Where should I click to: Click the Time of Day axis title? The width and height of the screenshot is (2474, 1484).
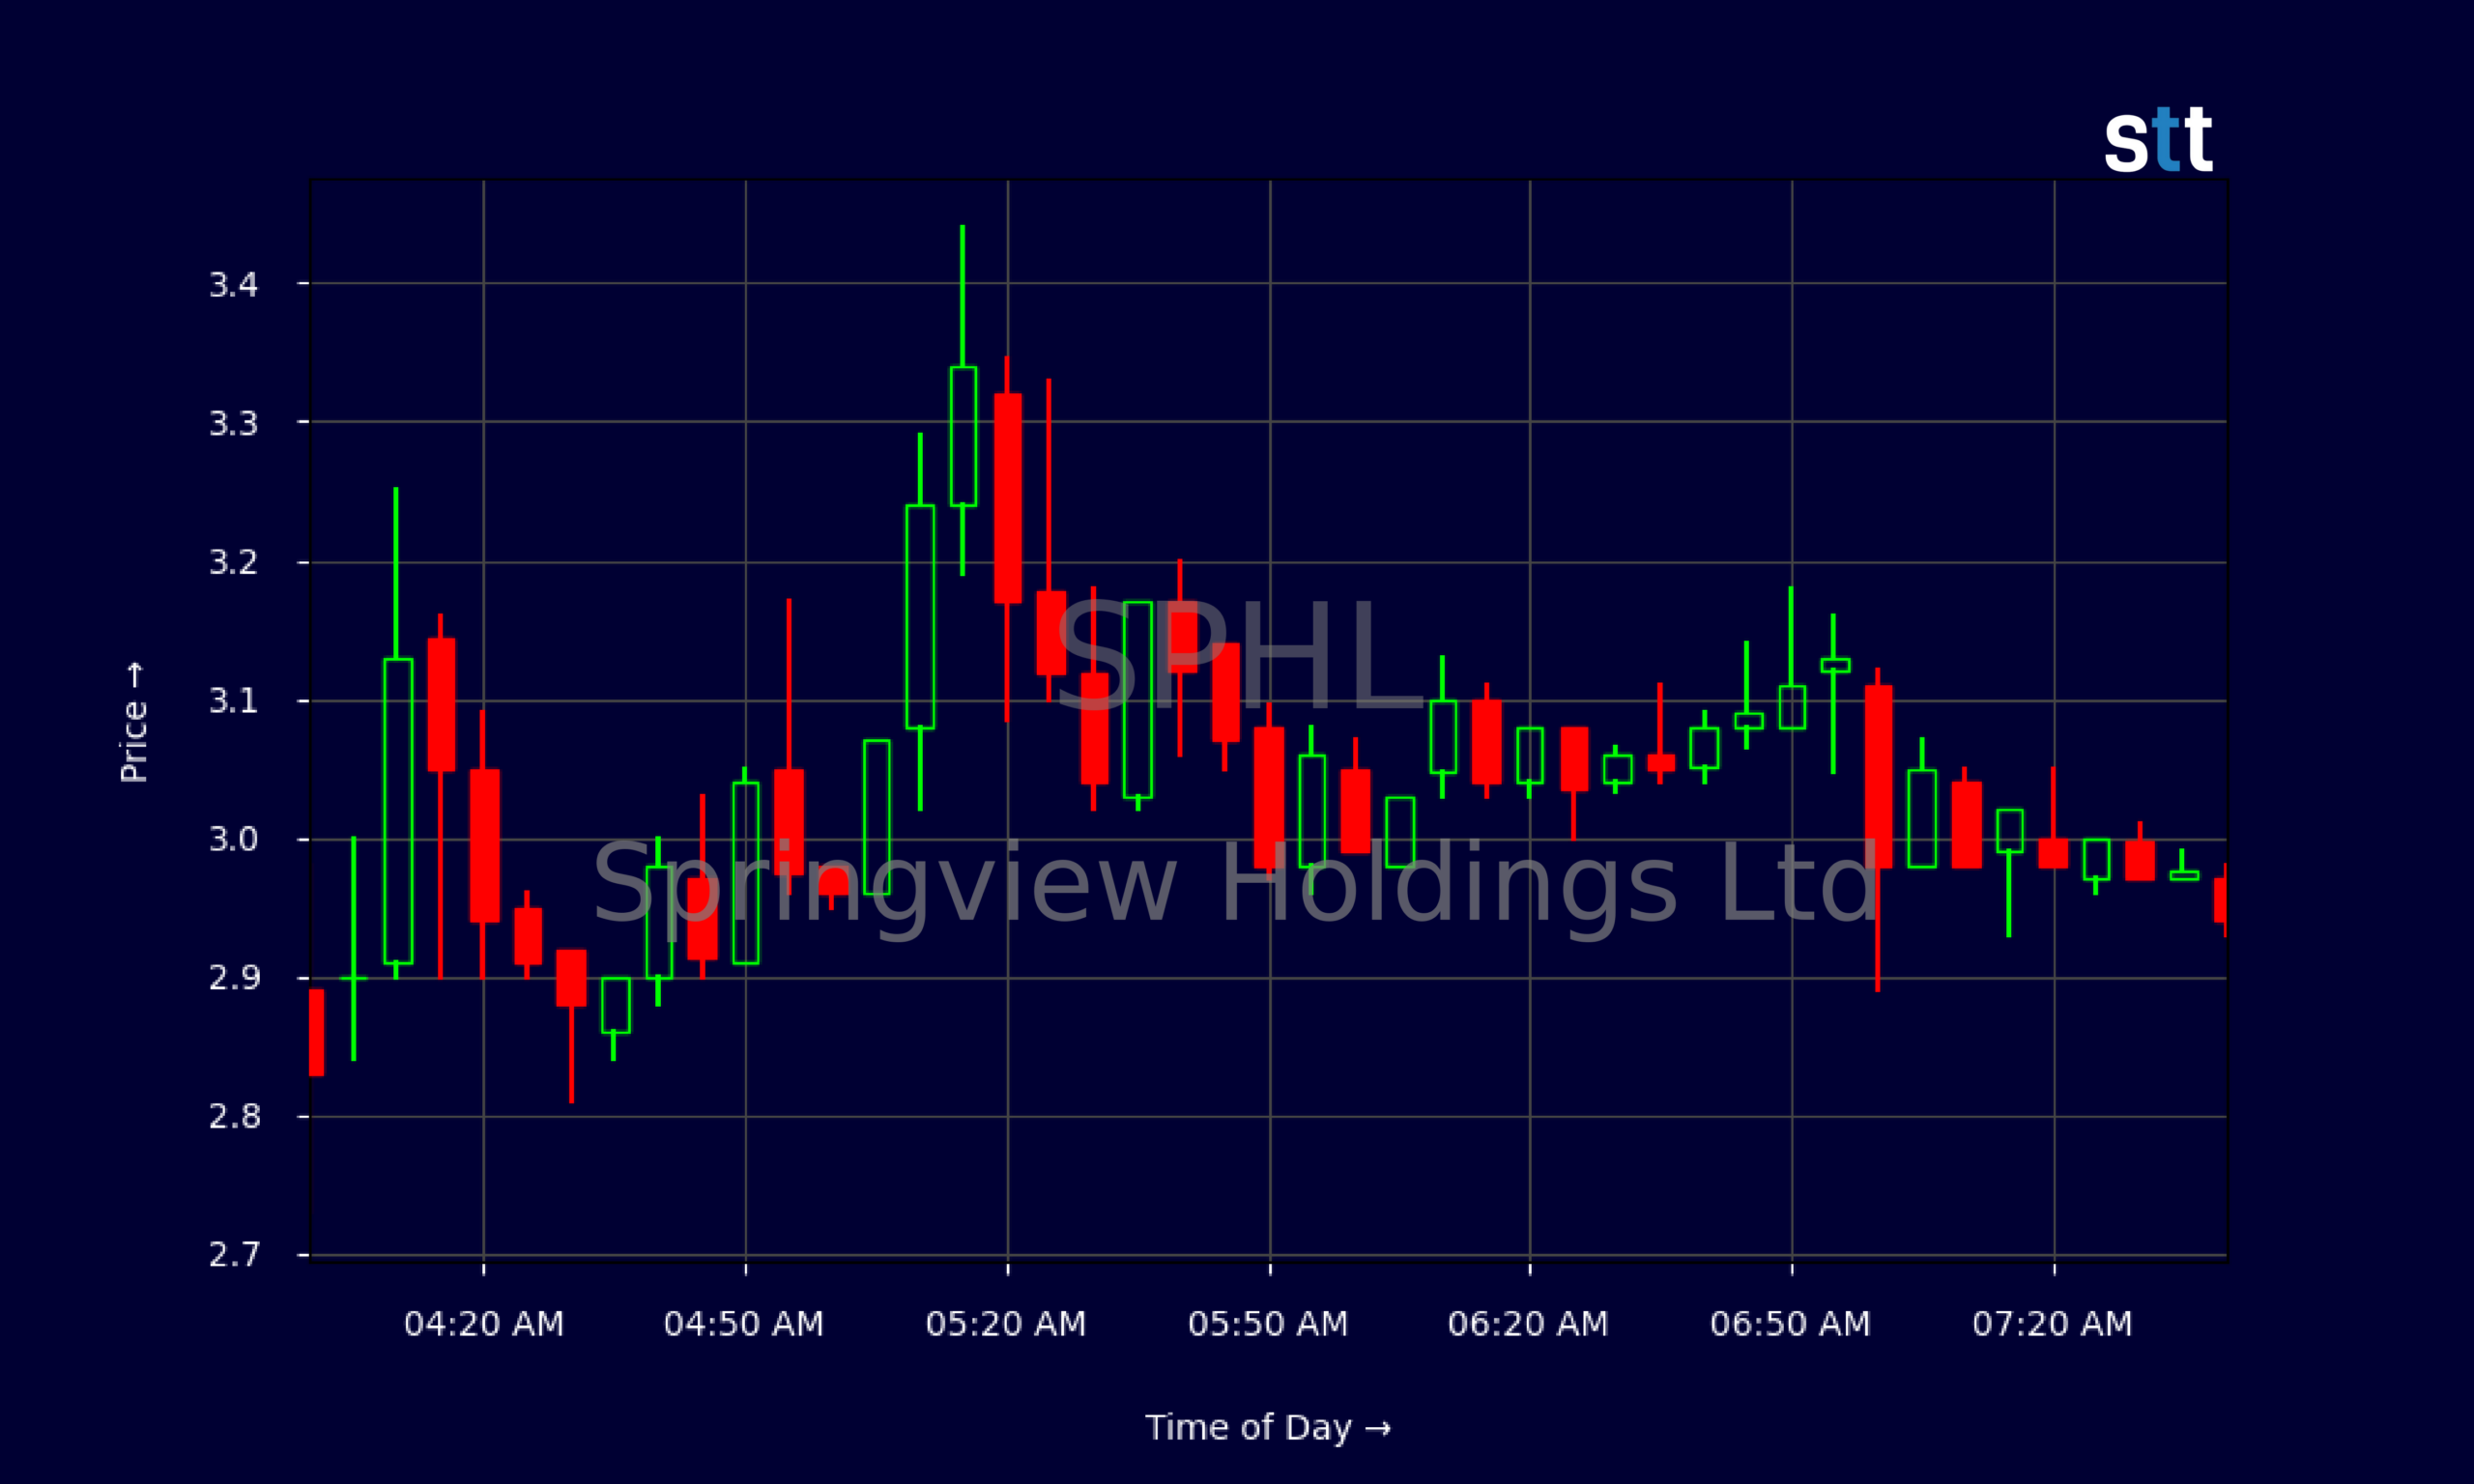(1268, 1427)
